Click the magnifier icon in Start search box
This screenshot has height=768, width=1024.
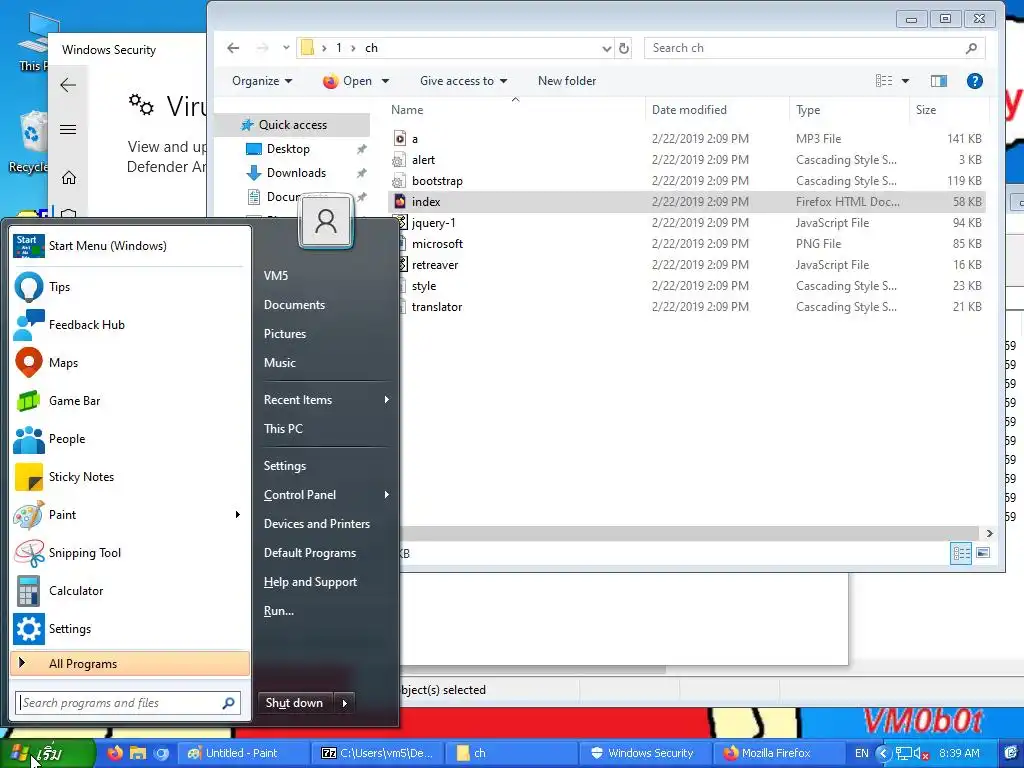[229, 703]
